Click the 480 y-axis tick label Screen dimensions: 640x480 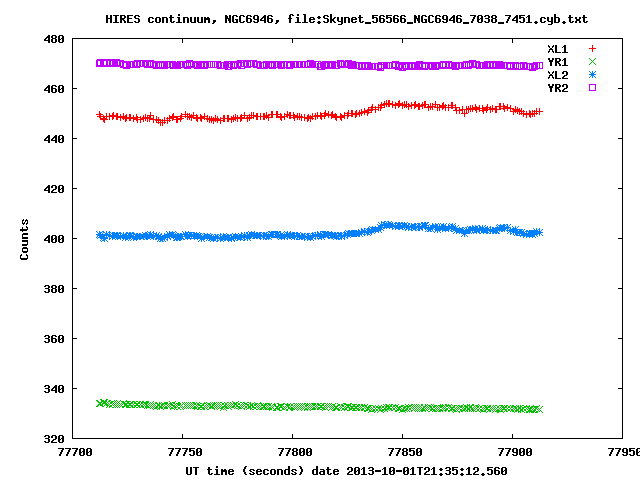(54, 39)
